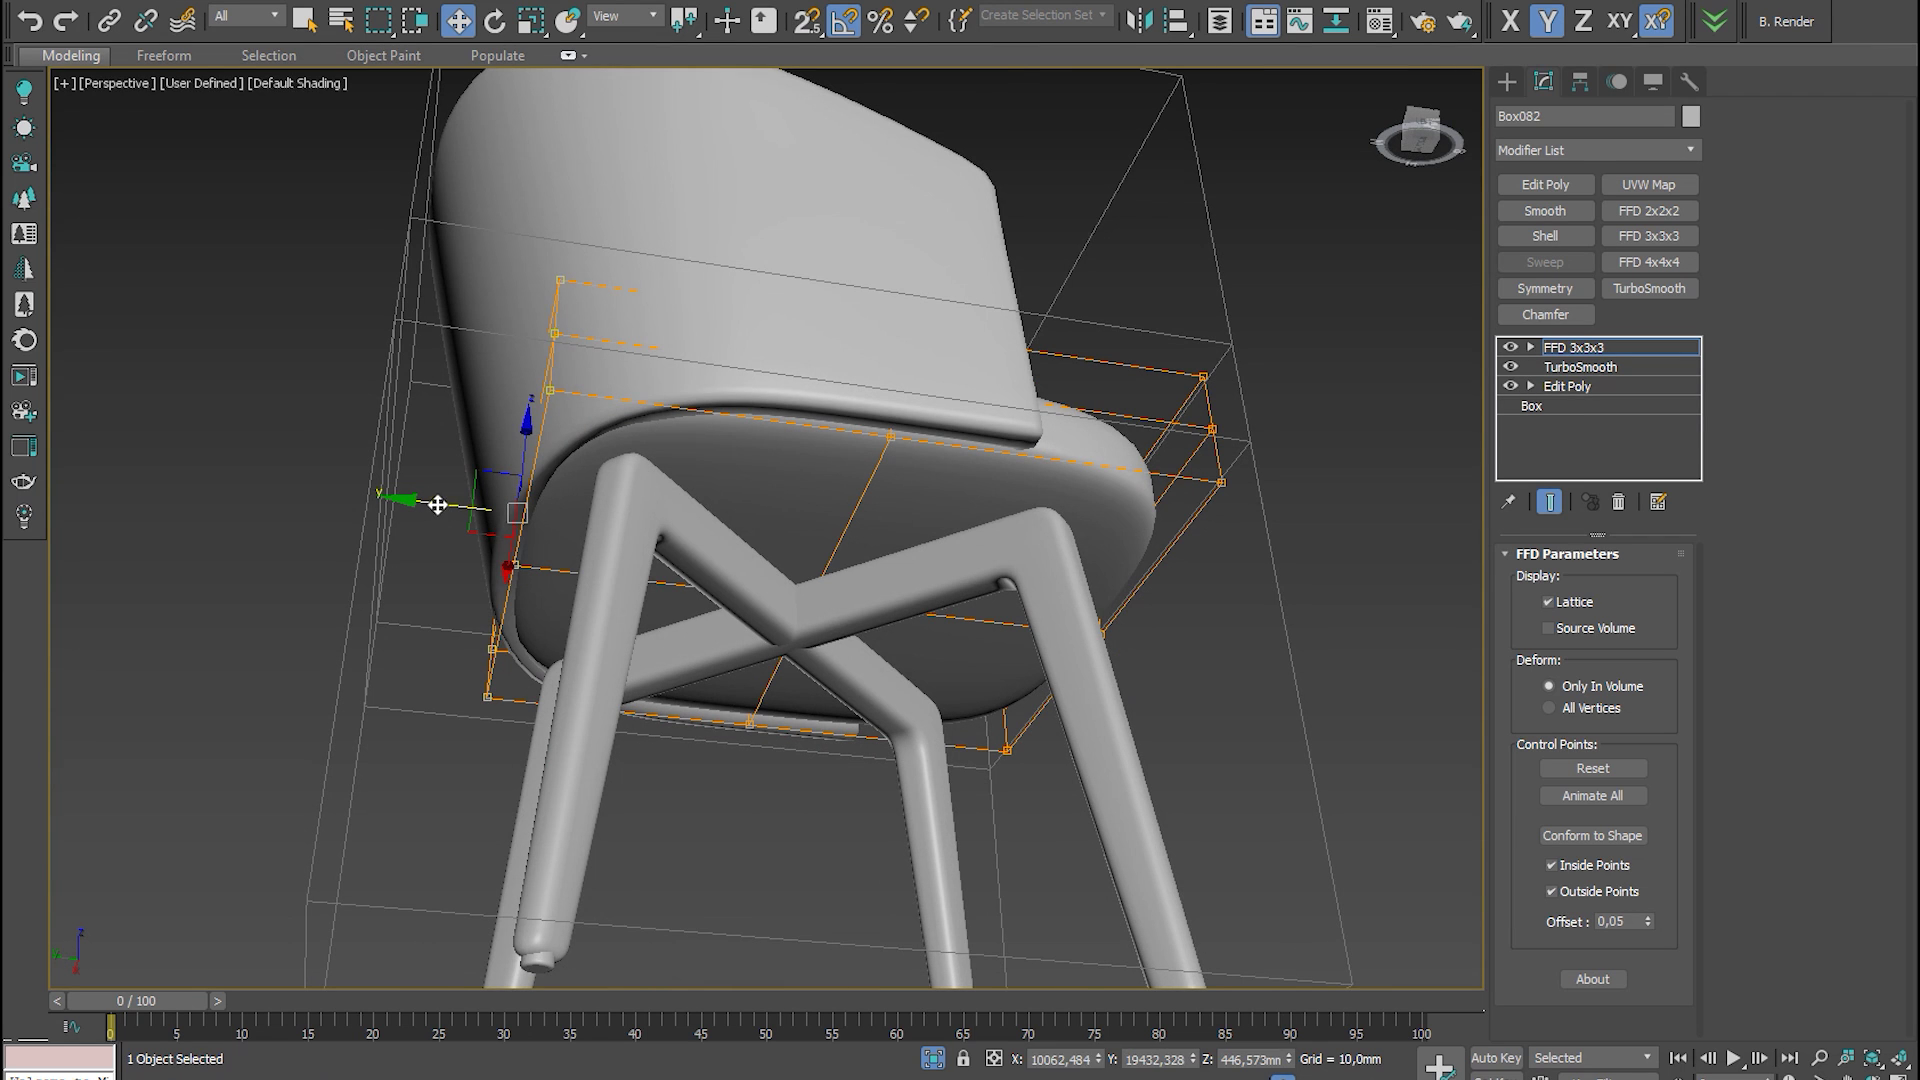Toggle the Angle Snap icon
The height and width of the screenshot is (1080, 1920).
(843, 20)
